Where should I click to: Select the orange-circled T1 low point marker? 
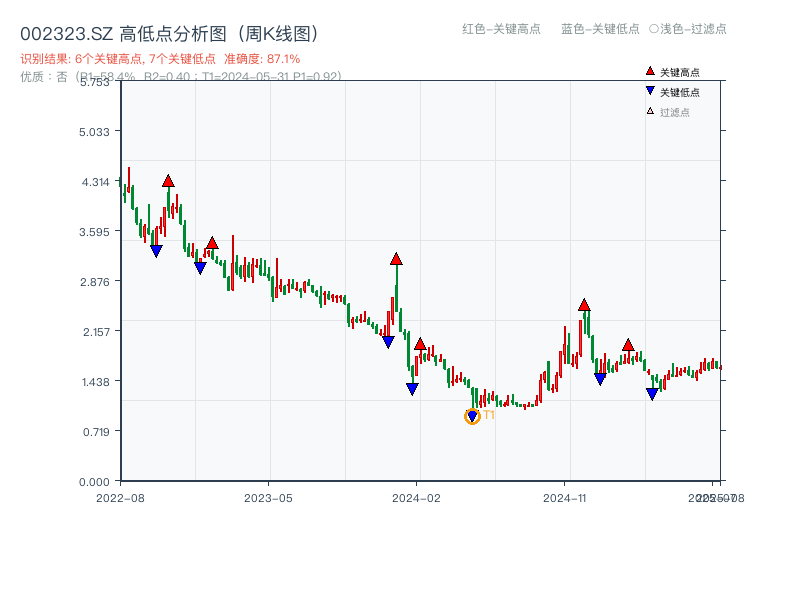pos(473,416)
